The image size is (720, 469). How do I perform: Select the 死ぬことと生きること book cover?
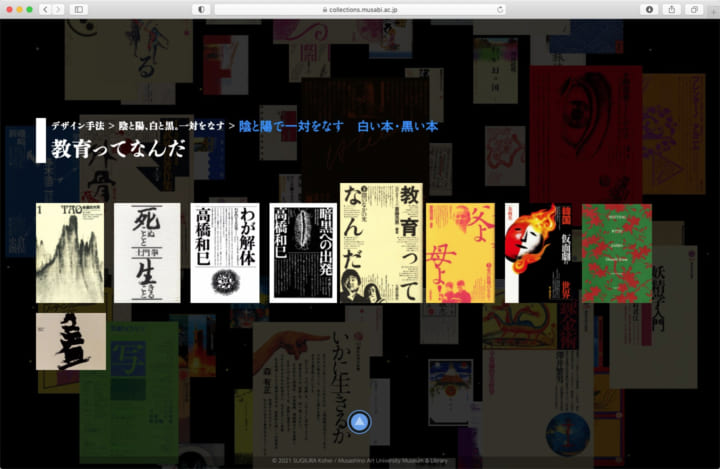pos(147,253)
